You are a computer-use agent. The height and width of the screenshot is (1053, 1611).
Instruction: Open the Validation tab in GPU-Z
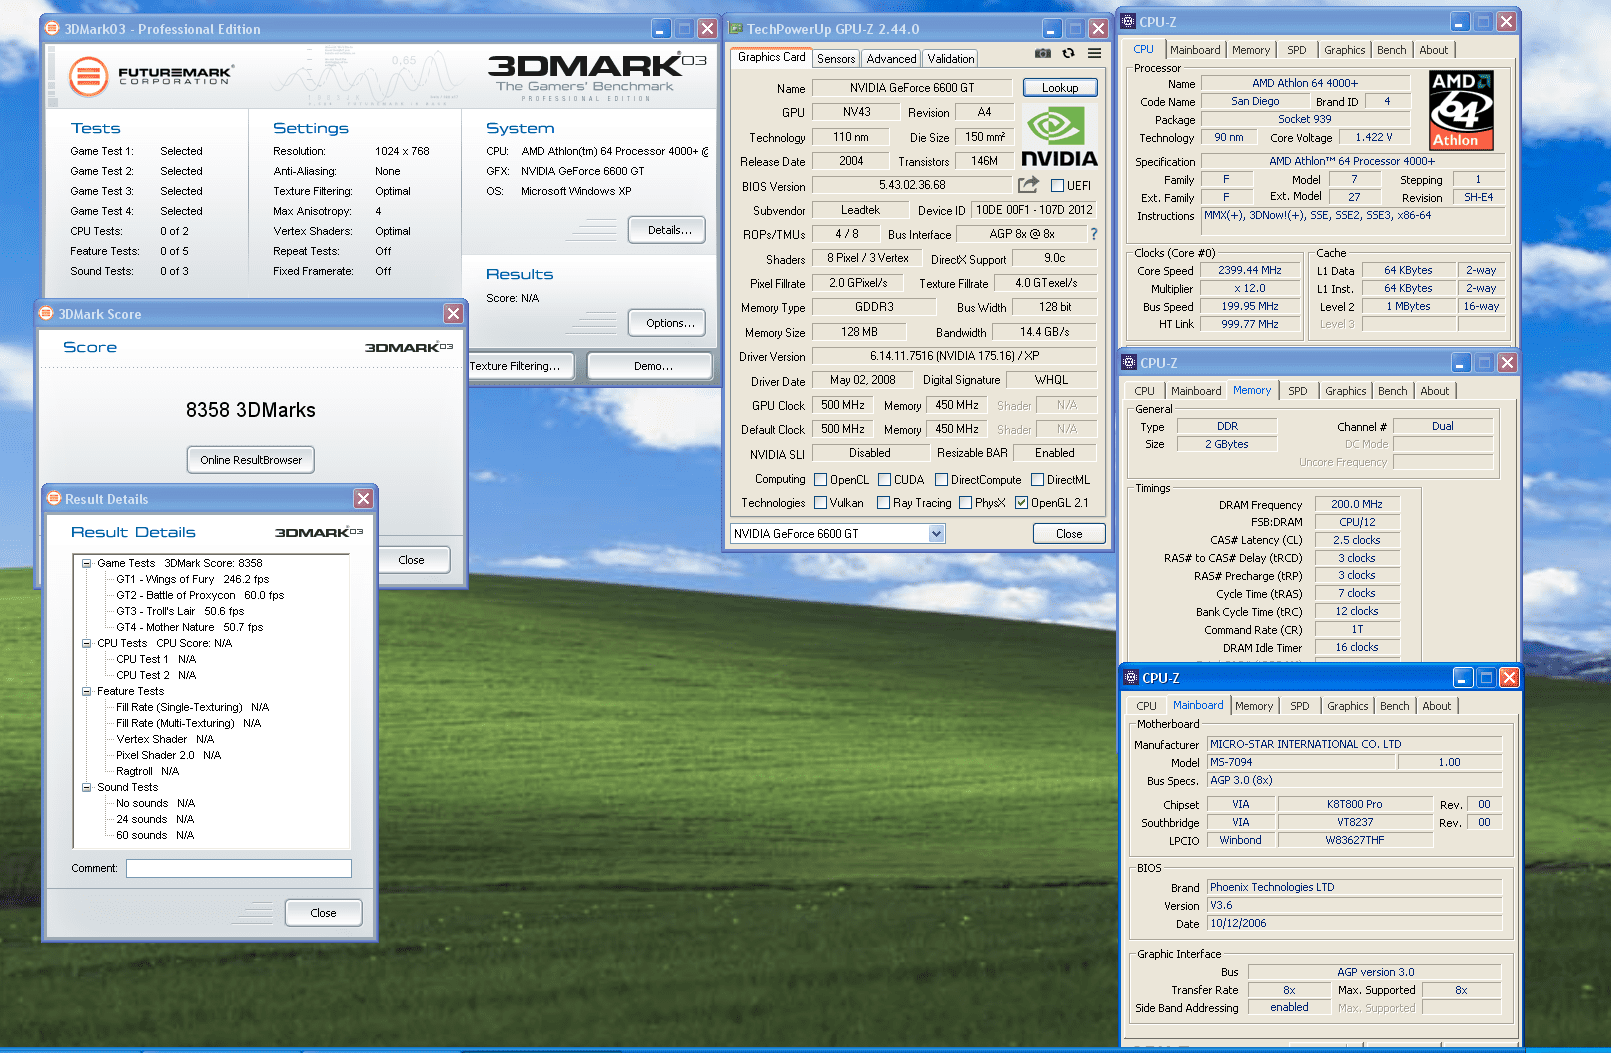click(x=950, y=59)
